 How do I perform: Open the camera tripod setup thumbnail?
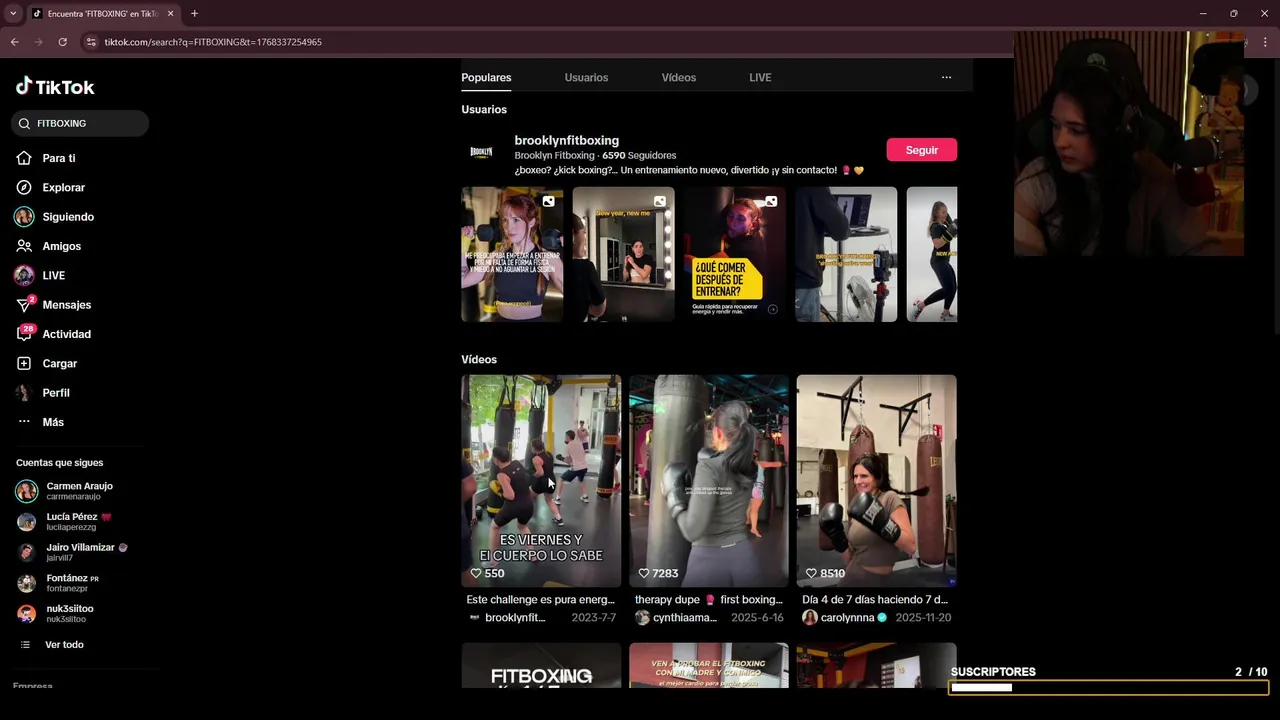[x=846, y=254]
